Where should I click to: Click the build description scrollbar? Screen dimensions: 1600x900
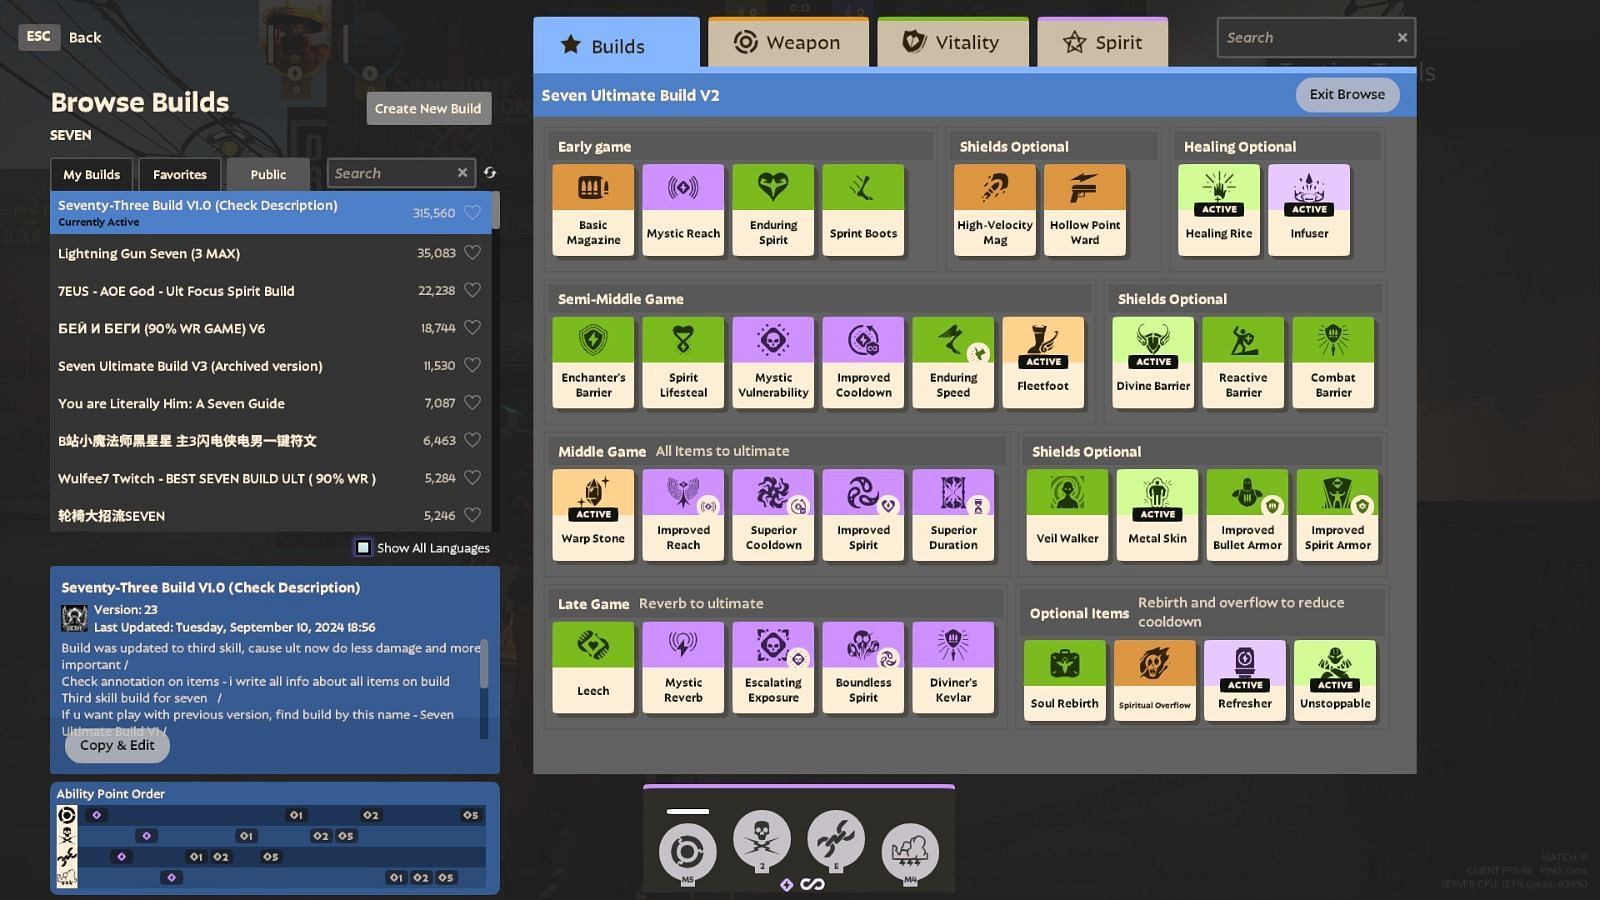(484, 665)
